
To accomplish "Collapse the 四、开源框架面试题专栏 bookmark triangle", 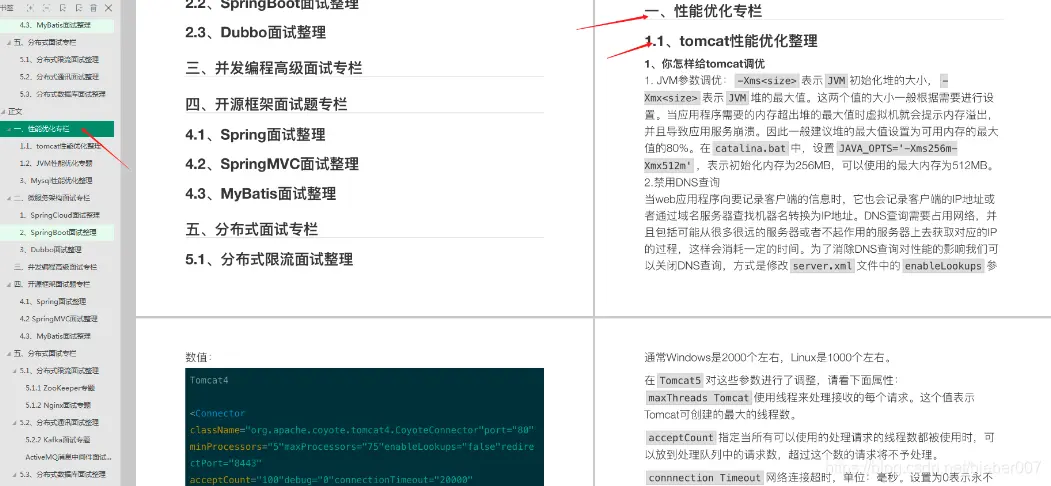I will (x=8, y=285).
